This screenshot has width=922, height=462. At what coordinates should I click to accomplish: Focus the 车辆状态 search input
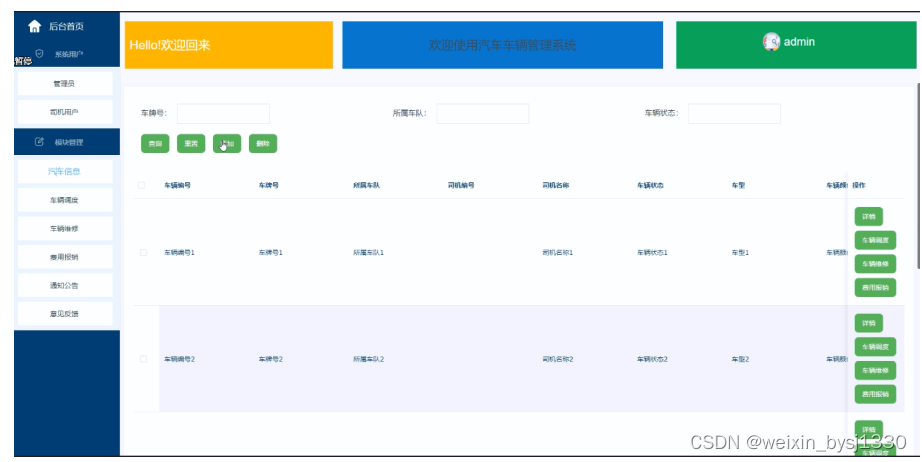(x=734, y=113)
